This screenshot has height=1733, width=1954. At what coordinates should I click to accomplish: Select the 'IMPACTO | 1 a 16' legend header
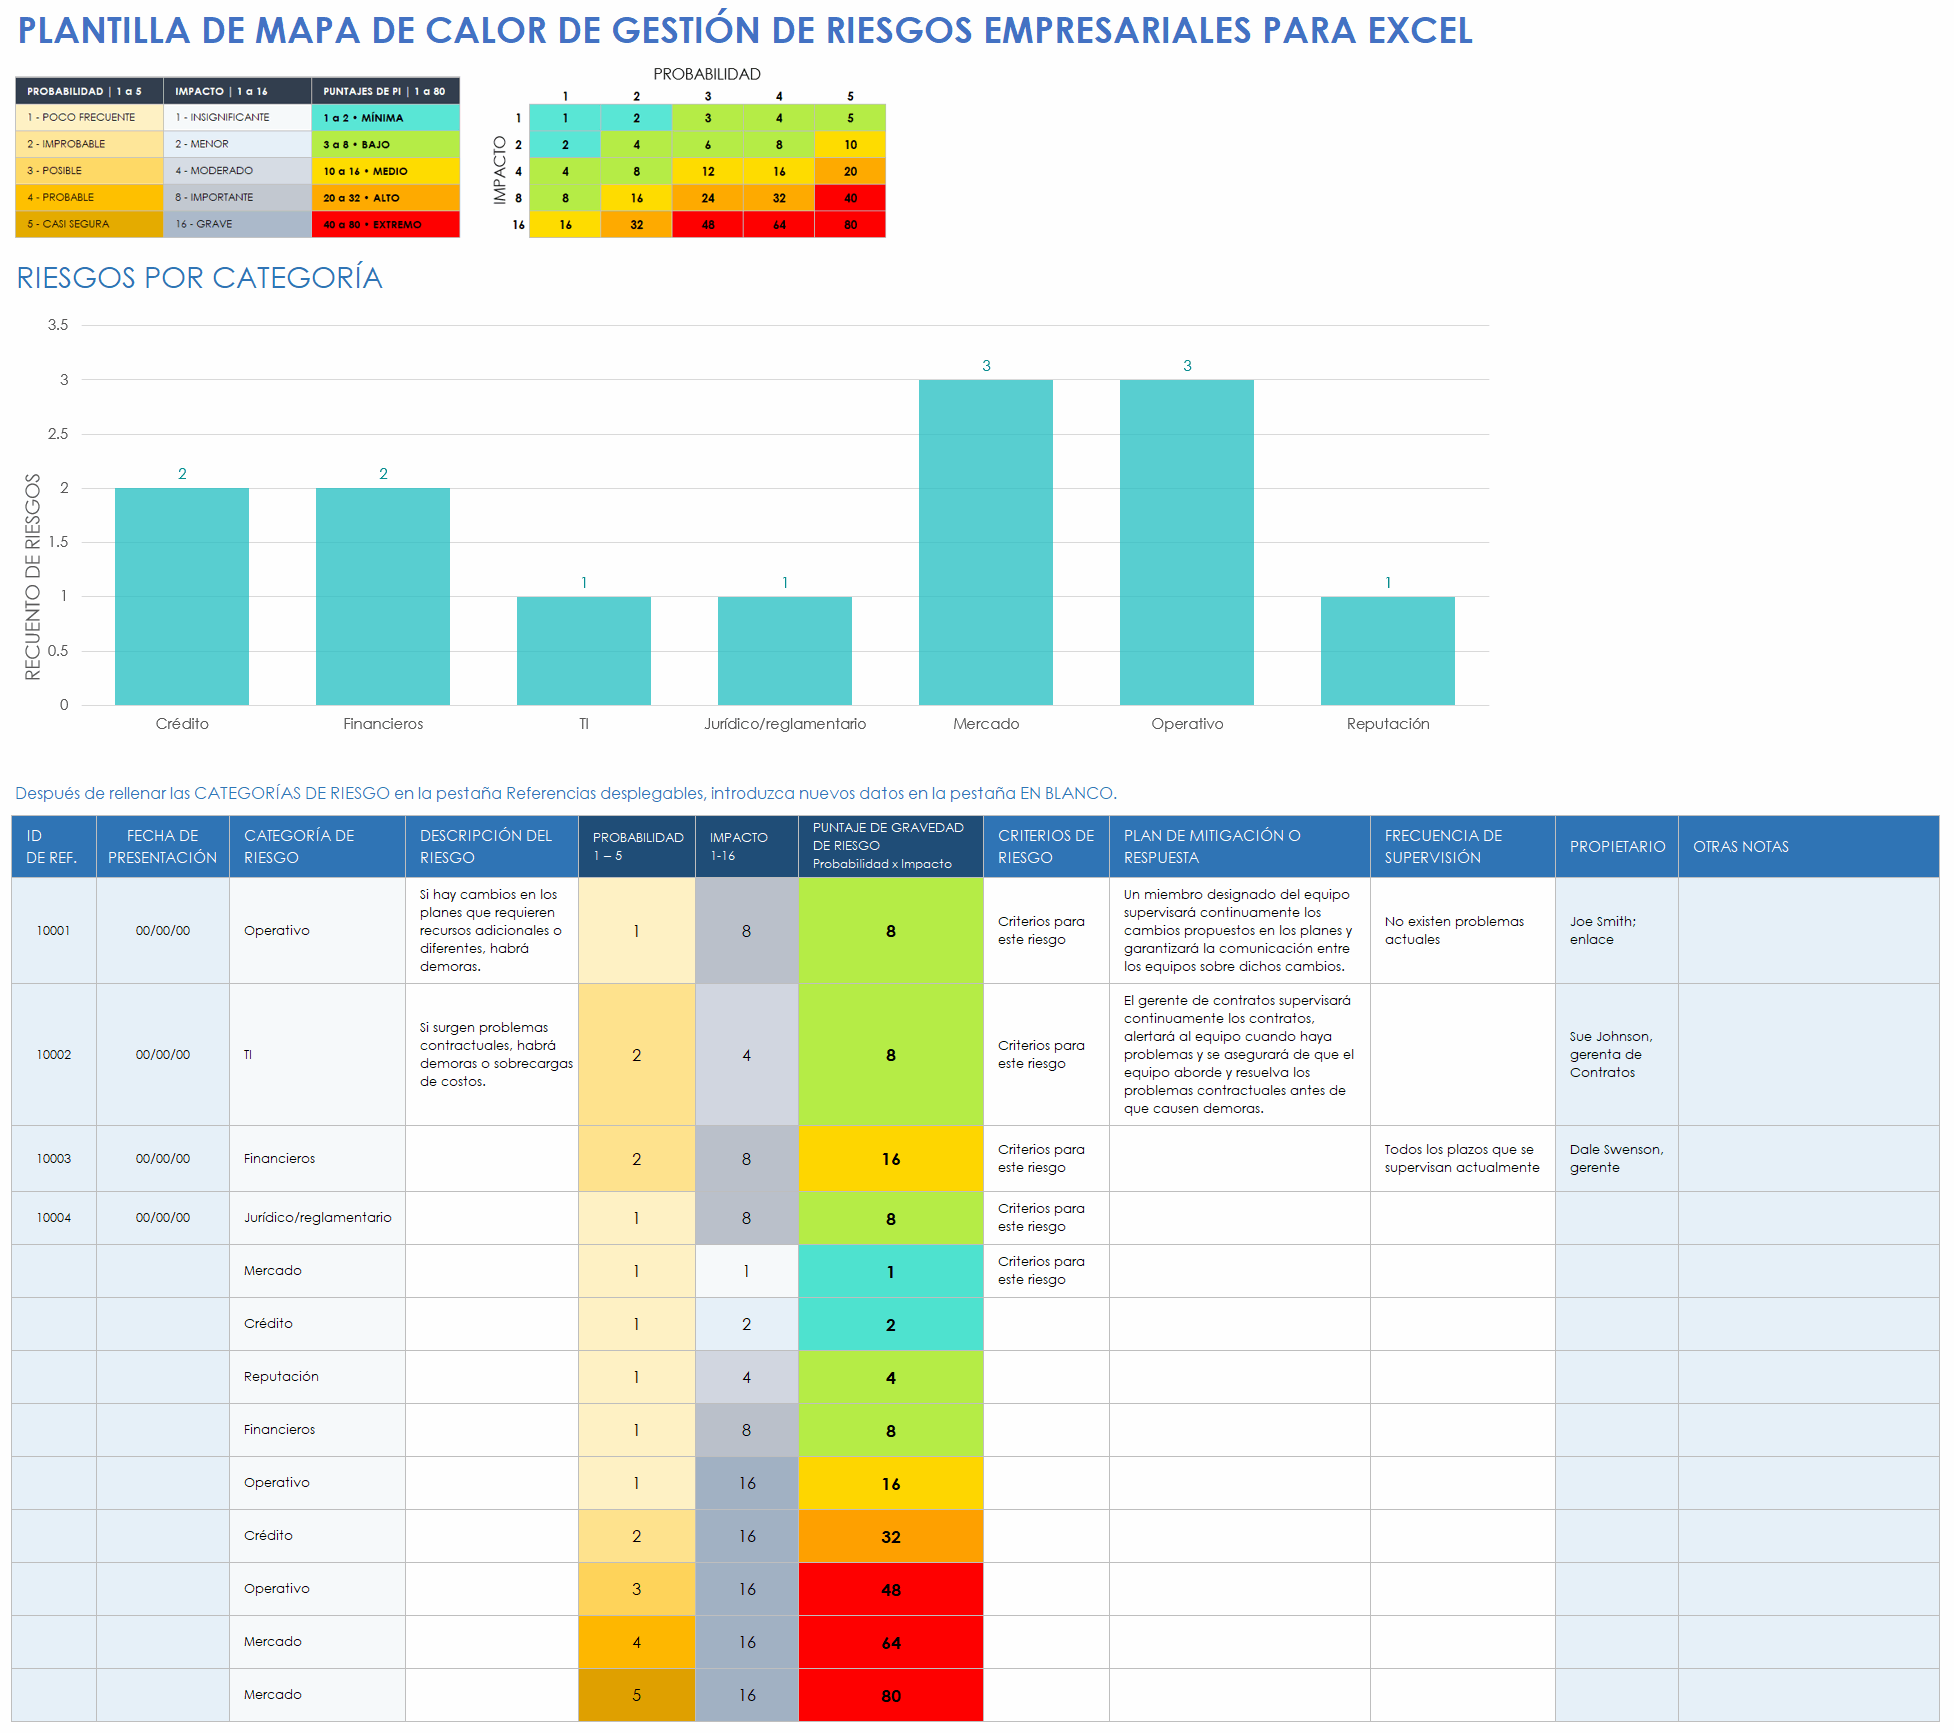click(x=237, y=91)
